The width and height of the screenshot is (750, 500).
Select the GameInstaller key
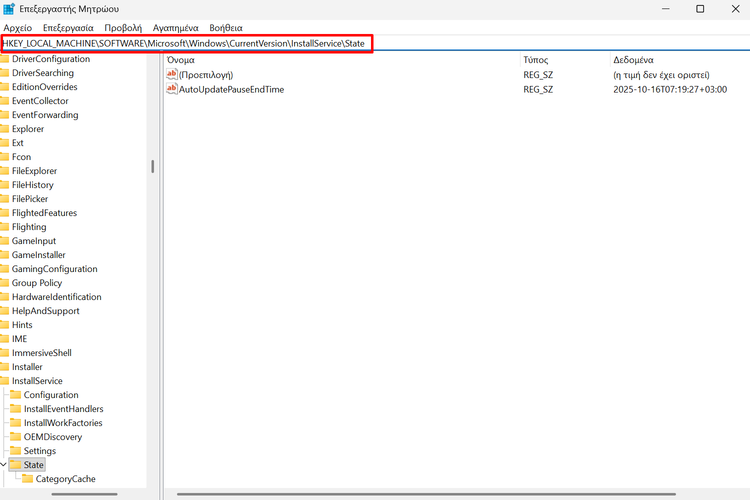pos(39,255)
